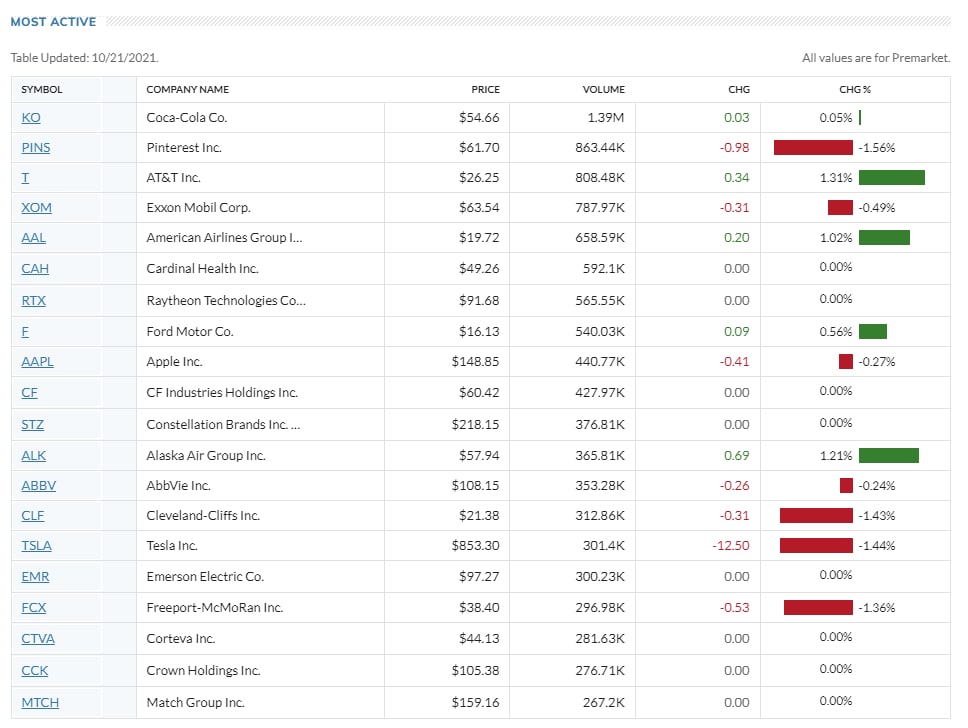
Task: Select the Alaska Air Group Inc. name
Action: click(x=206, y=456)
